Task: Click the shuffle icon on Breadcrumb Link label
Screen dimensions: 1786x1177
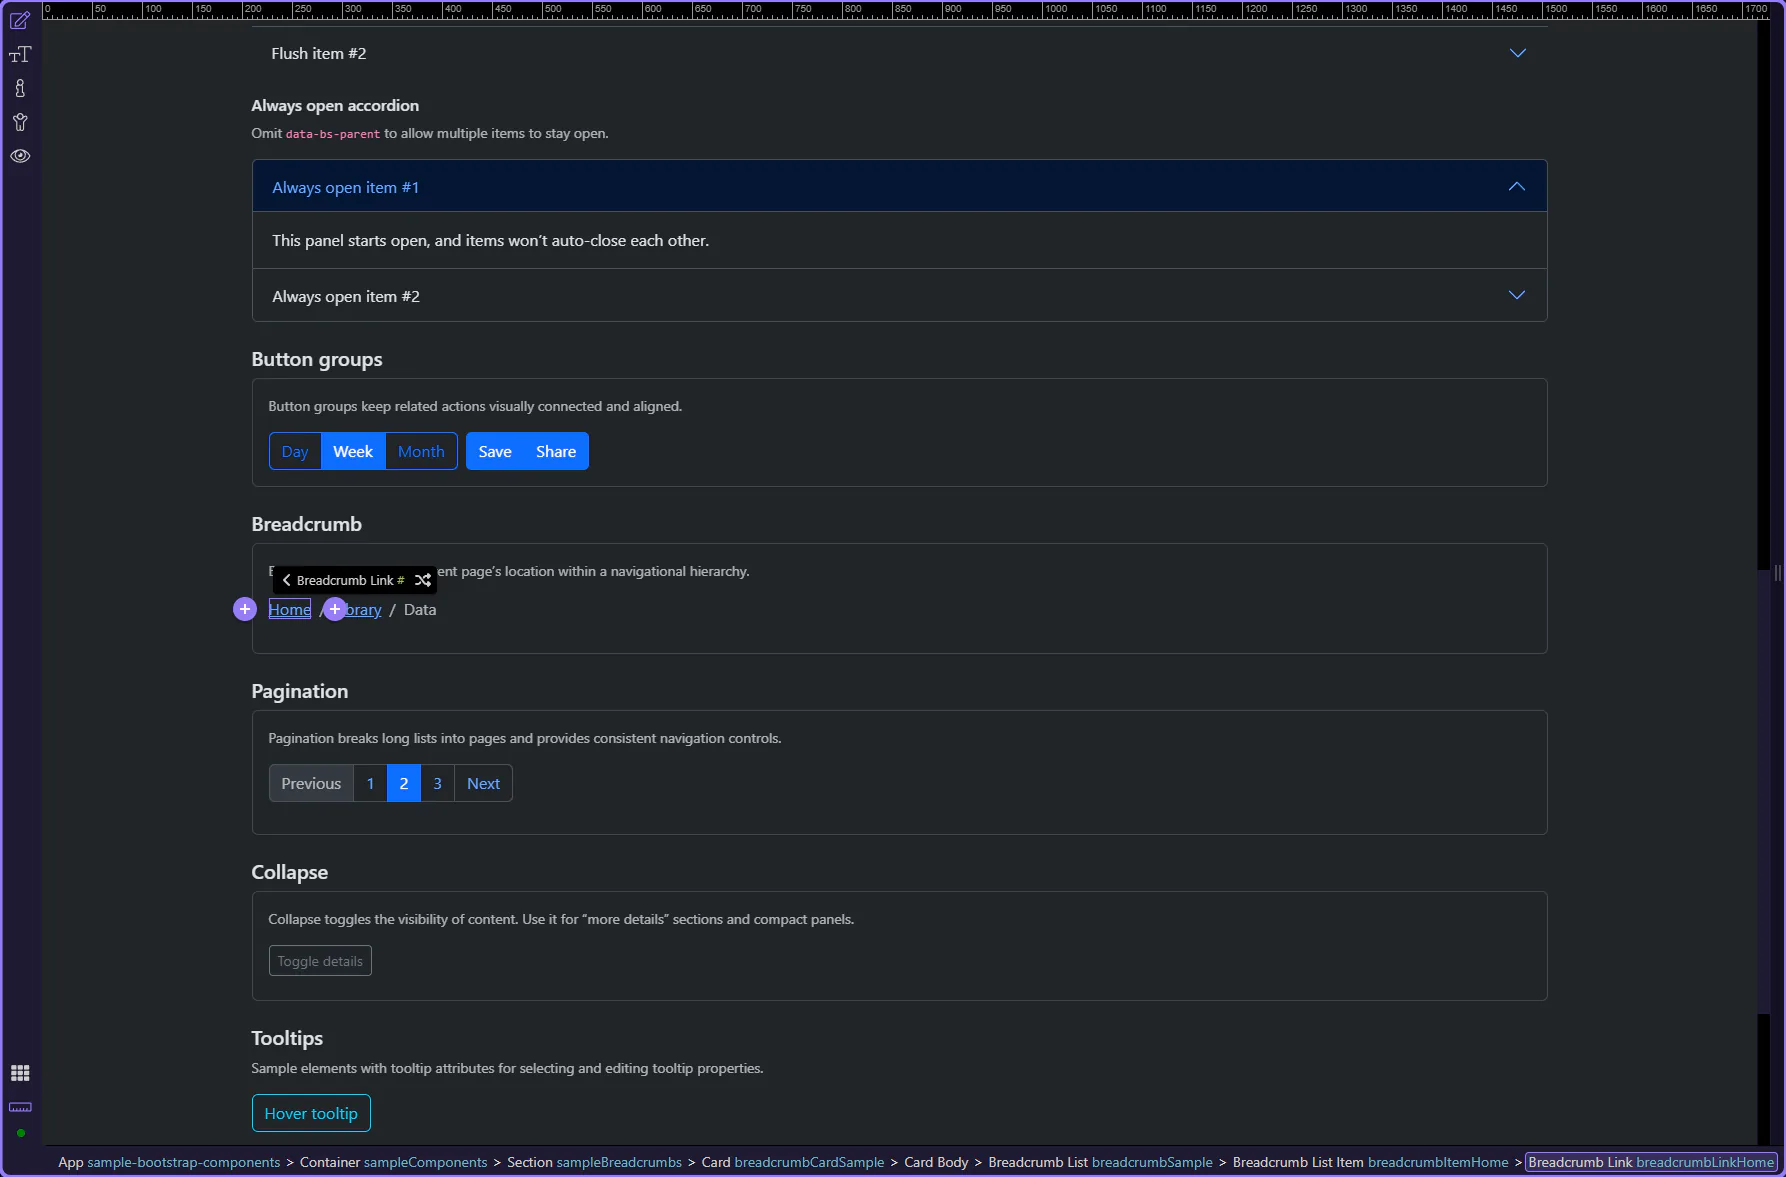Action: coord(423,580)
